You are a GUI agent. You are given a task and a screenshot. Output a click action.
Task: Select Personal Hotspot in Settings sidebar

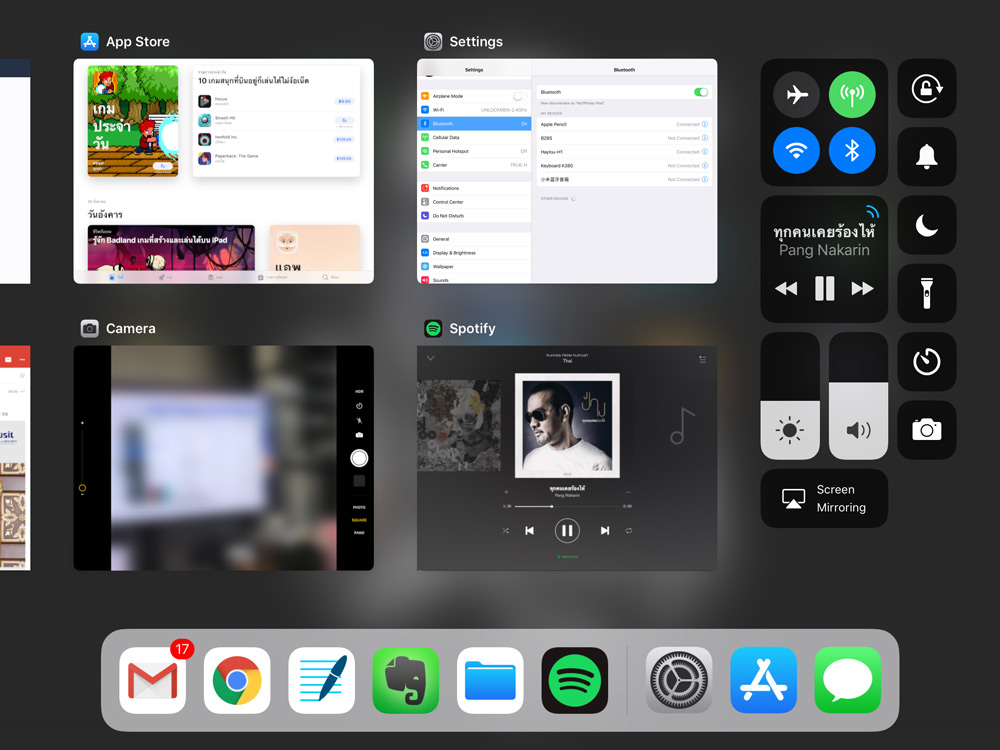pyautogui.click(x=474, y=151)
